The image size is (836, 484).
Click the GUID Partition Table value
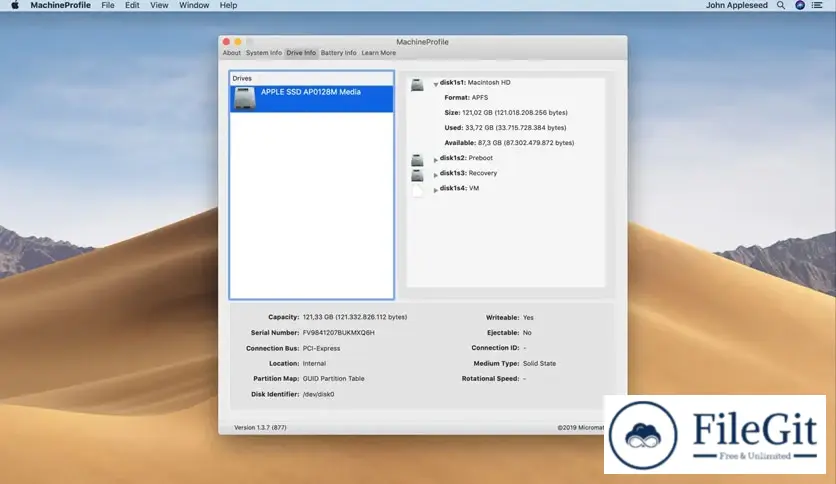click(334, 378)
